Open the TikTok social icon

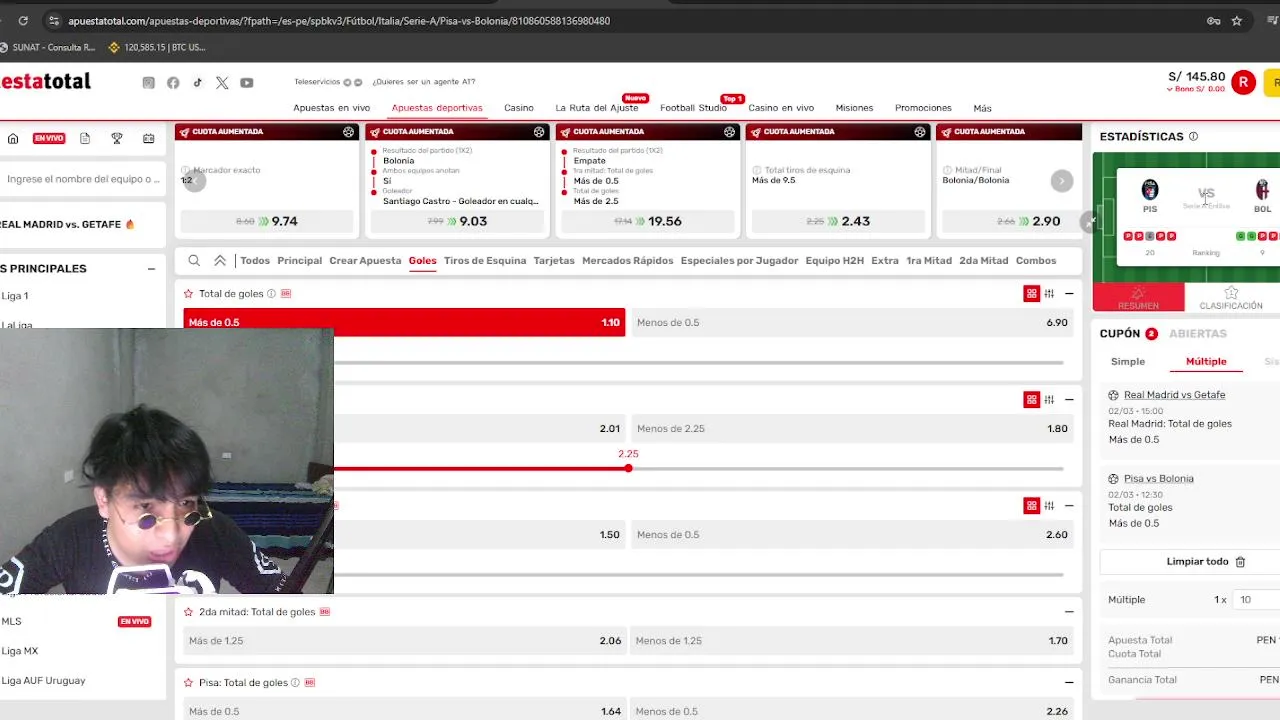click(x=198, y=83)
